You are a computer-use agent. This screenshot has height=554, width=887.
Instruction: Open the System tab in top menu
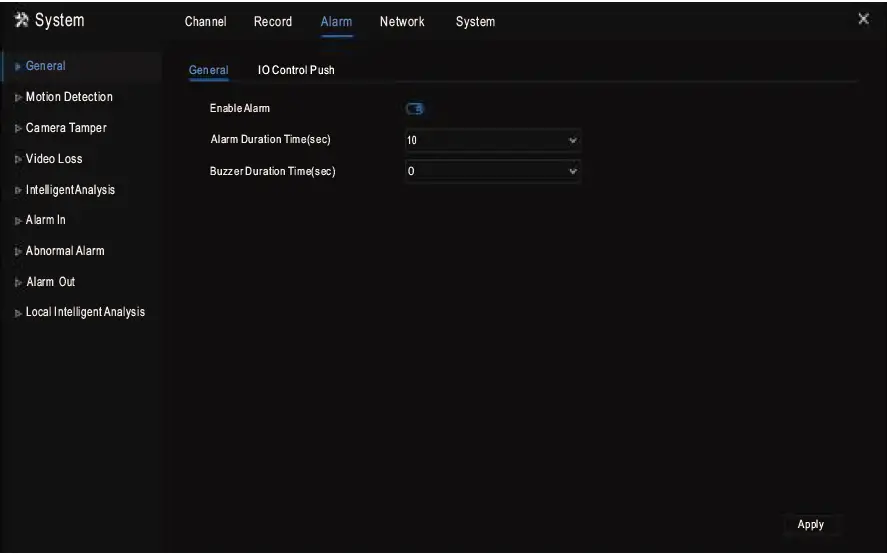coord(475,22)
